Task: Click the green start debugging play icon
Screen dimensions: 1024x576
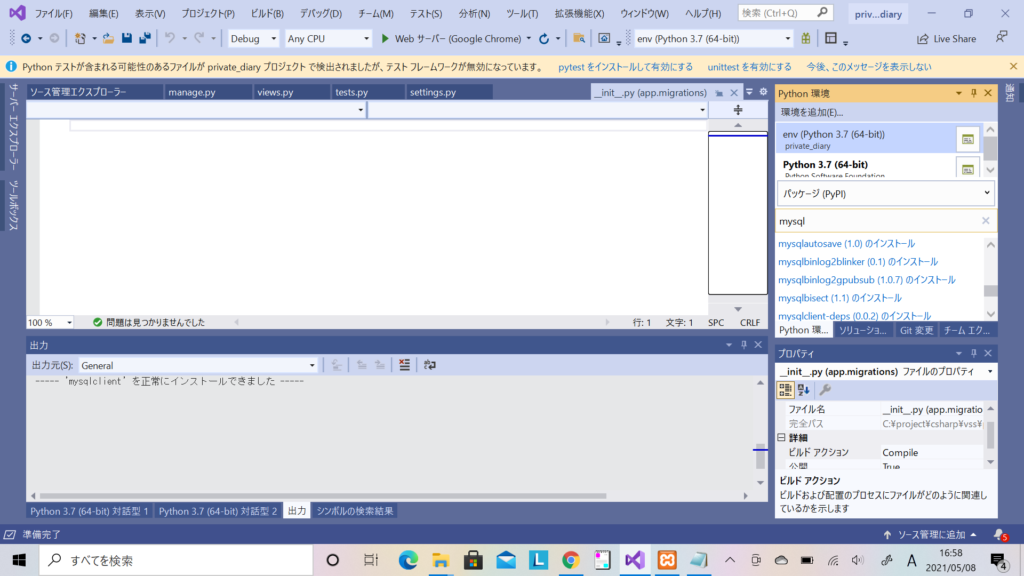Action: click(x=385, y=39)
